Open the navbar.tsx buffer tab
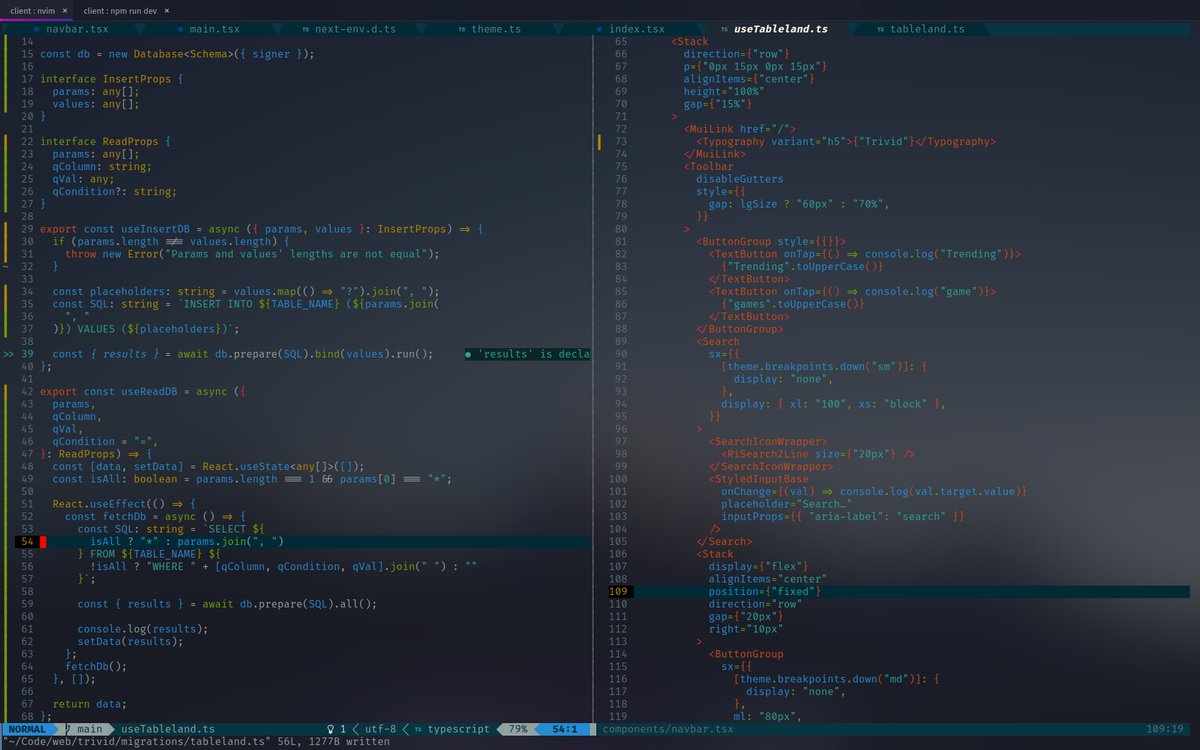The image size is (1200, 750). [77, 29]
